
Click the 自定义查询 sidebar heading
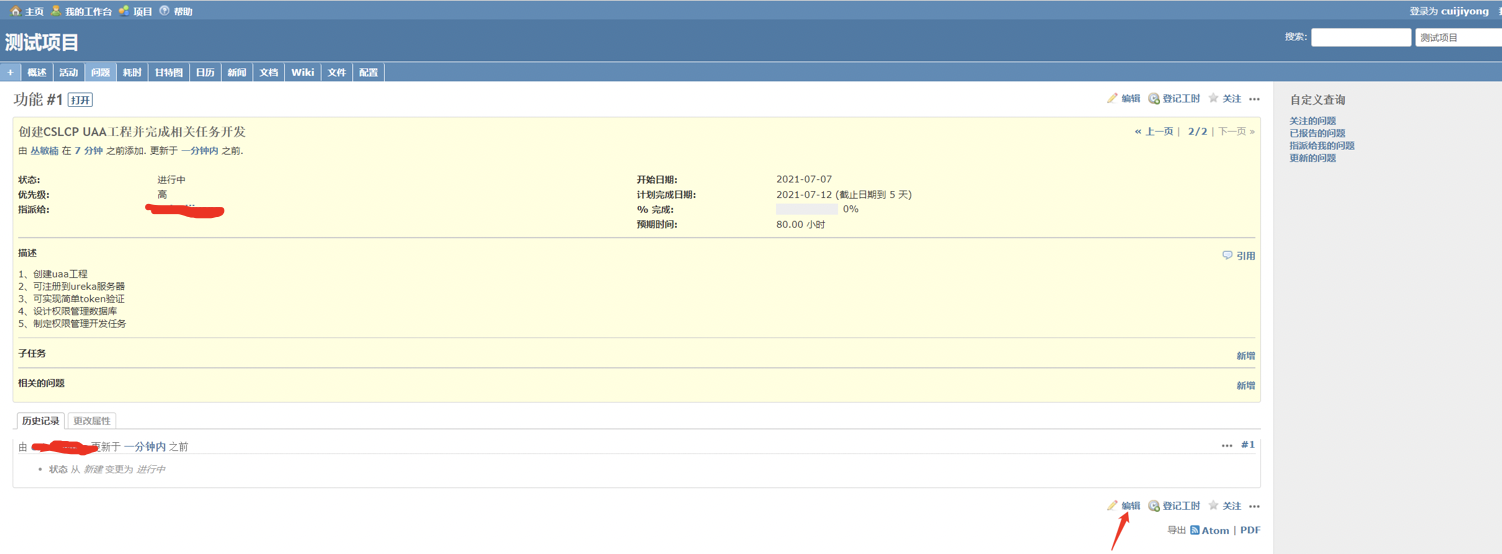click(x=1317, y=100)
